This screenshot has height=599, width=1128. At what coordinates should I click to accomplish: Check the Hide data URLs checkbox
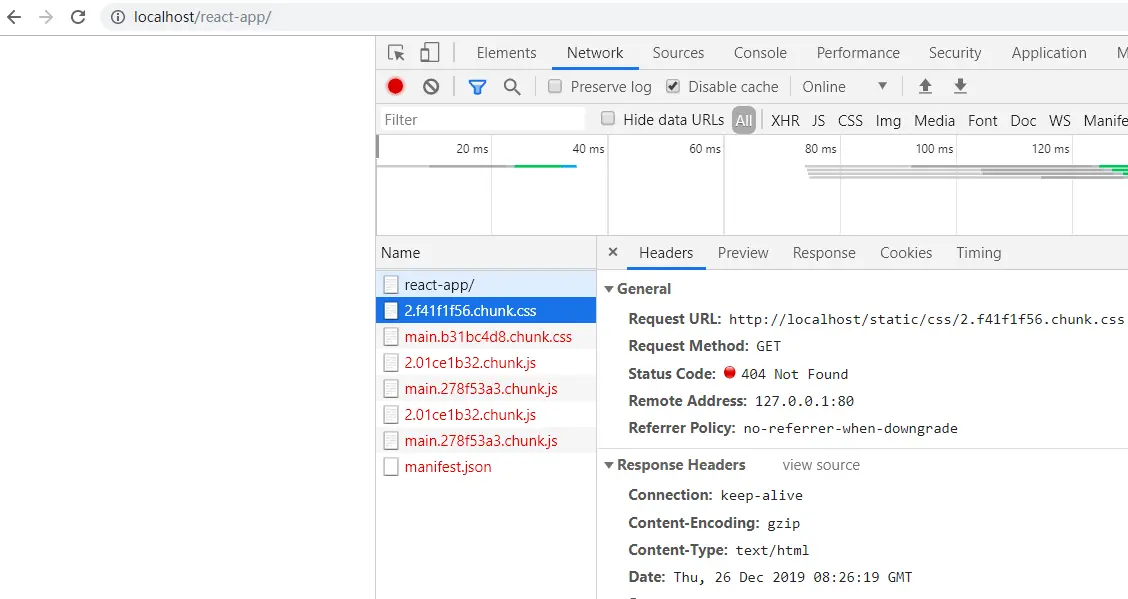(608, 119)
